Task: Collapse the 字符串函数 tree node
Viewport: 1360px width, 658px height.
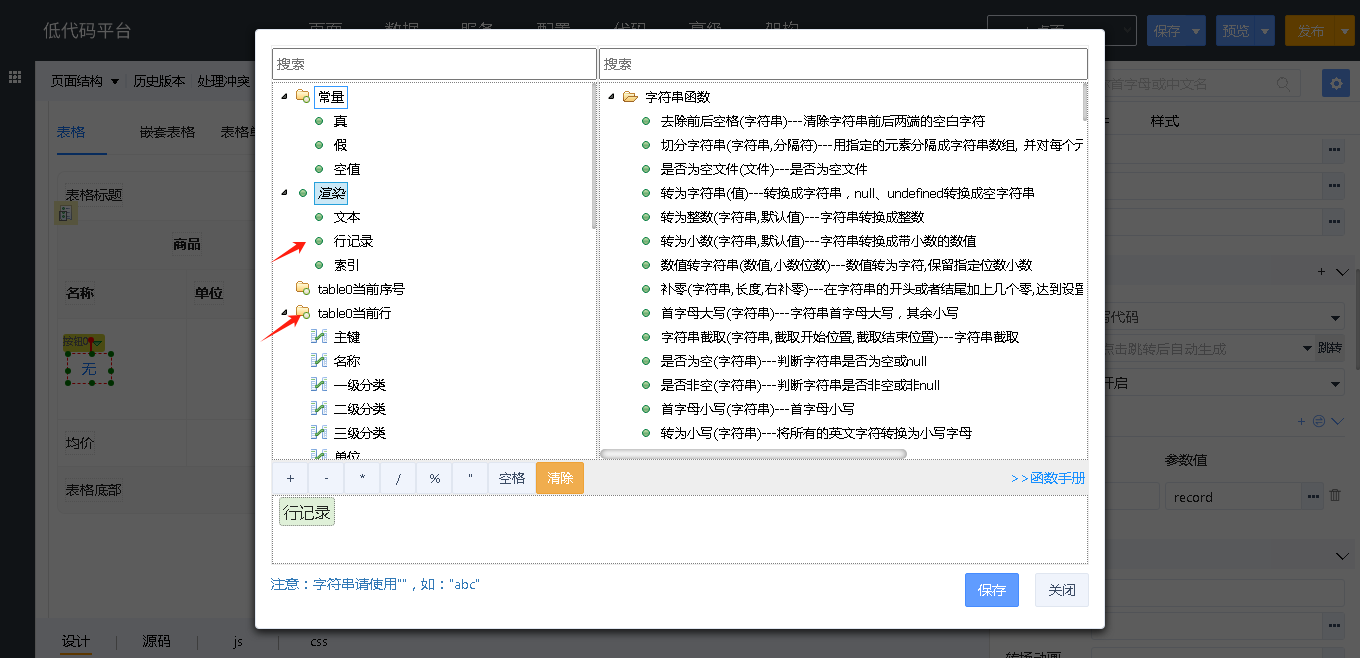Action: tap(610, 97)
